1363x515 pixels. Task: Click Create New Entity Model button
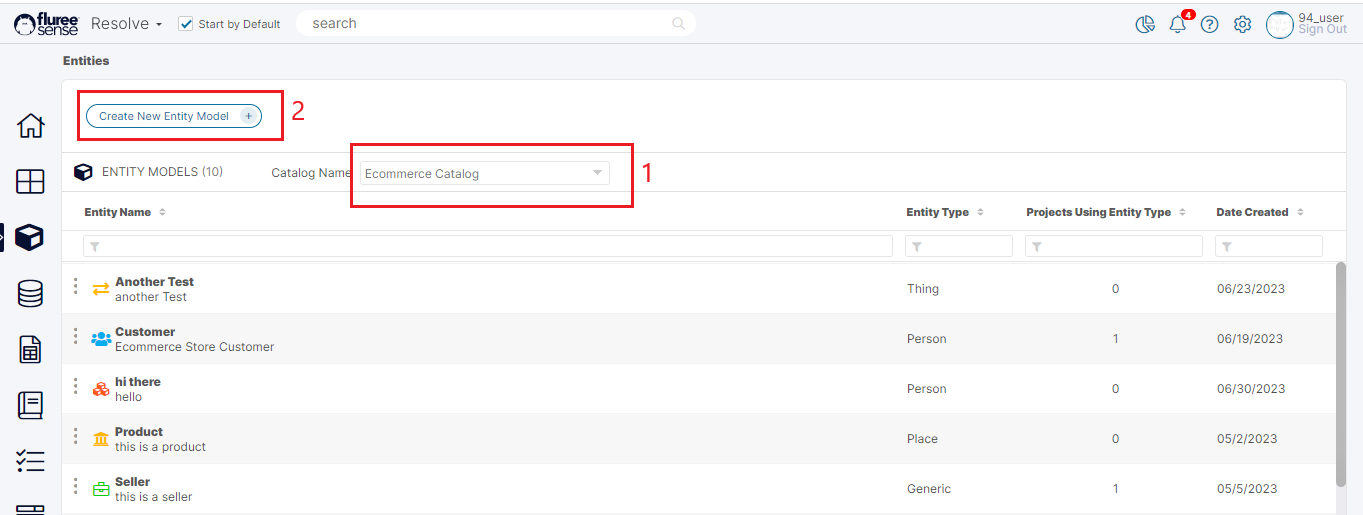point(173,116)
